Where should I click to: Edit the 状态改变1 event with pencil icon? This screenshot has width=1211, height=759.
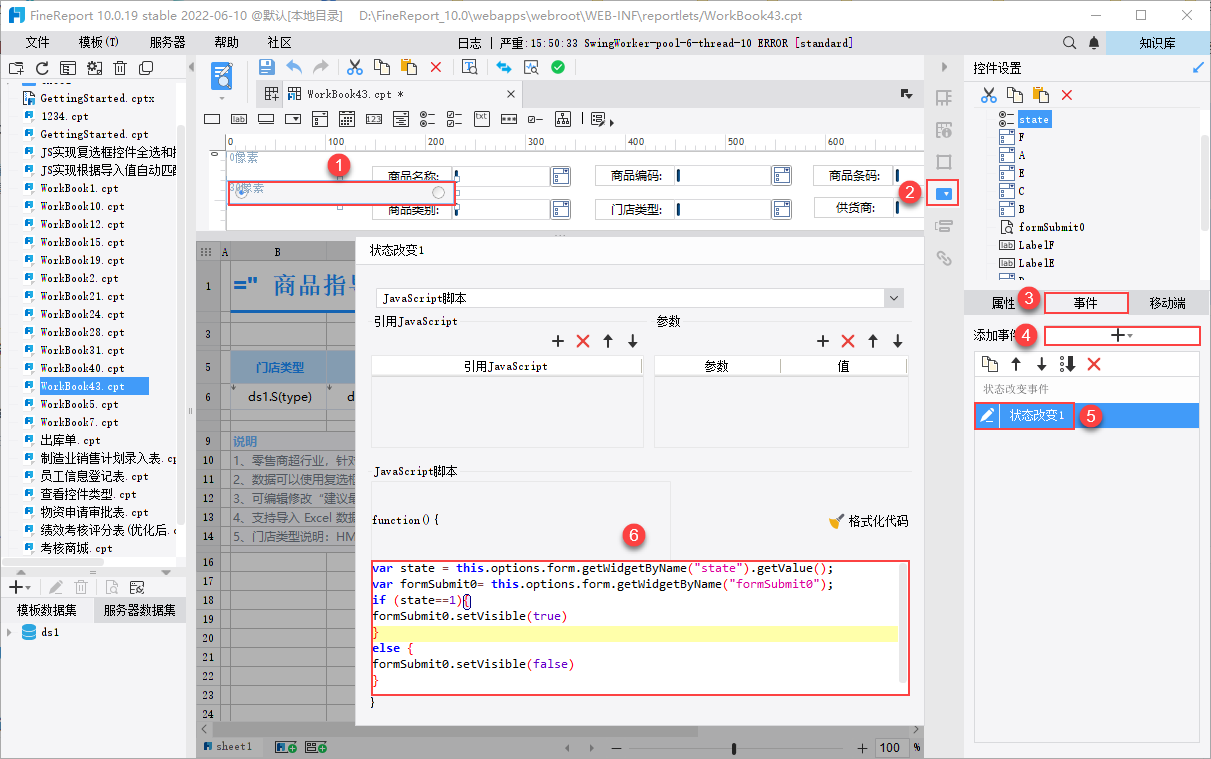[x=986, y=415]
